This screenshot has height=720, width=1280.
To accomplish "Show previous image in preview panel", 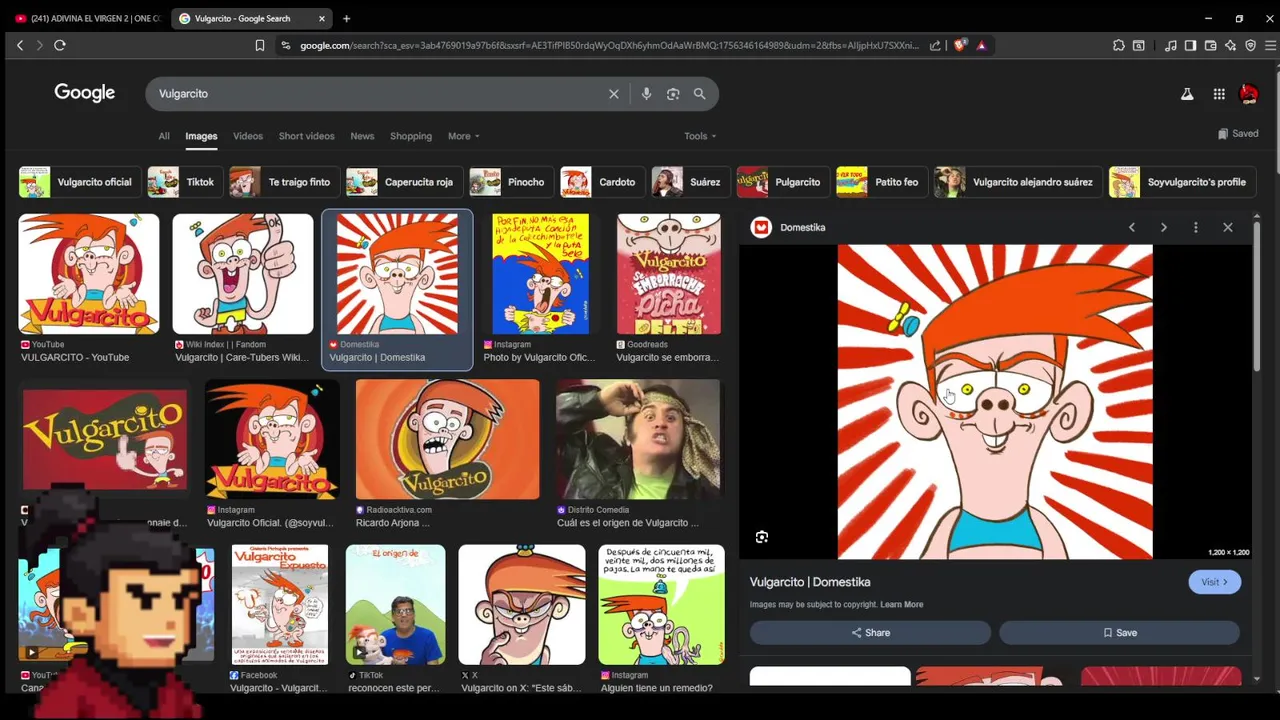I will pos(1132,228).
